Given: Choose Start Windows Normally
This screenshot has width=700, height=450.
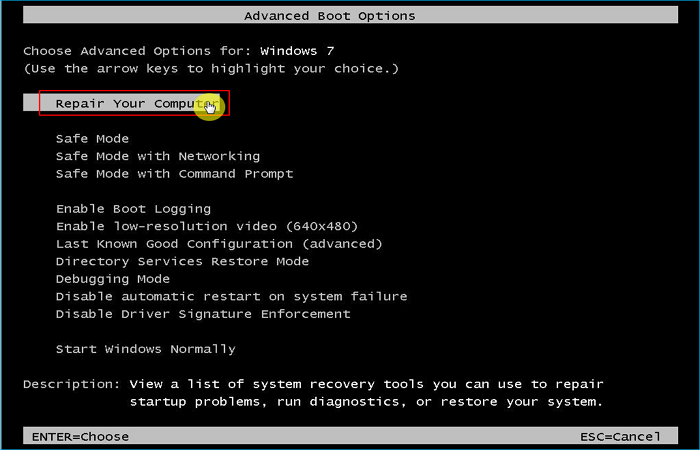Looking at the screenshot, I should click(146, 349).
